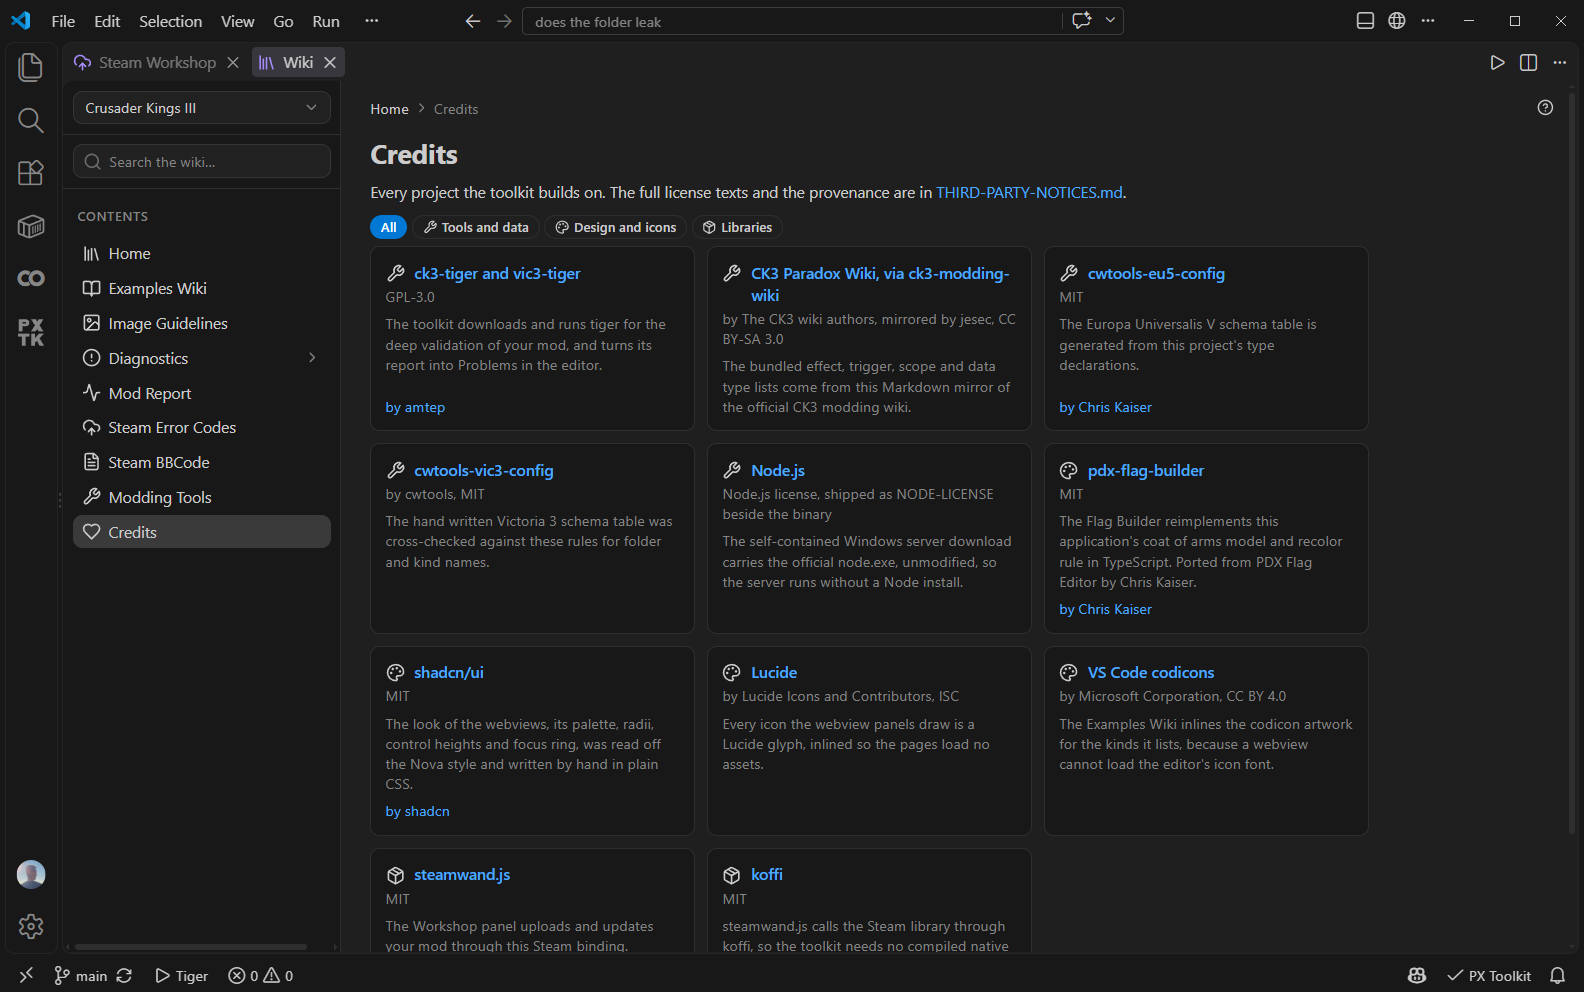
Task: Open the errors and warnings counter
Action: (x=260, y=976)
